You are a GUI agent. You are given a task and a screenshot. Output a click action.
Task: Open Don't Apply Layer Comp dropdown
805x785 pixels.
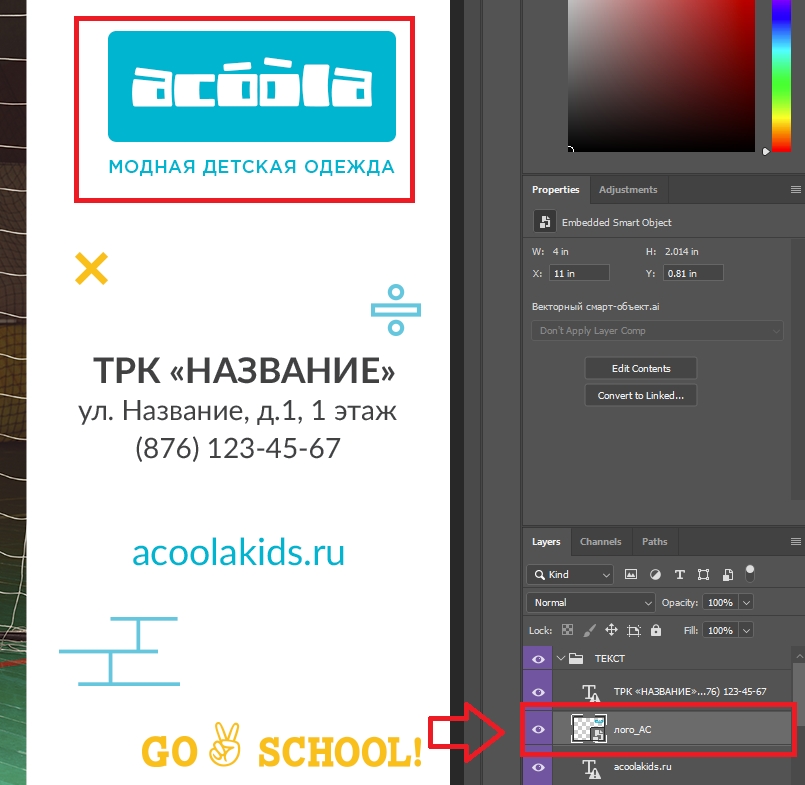[x=657, y=331]
